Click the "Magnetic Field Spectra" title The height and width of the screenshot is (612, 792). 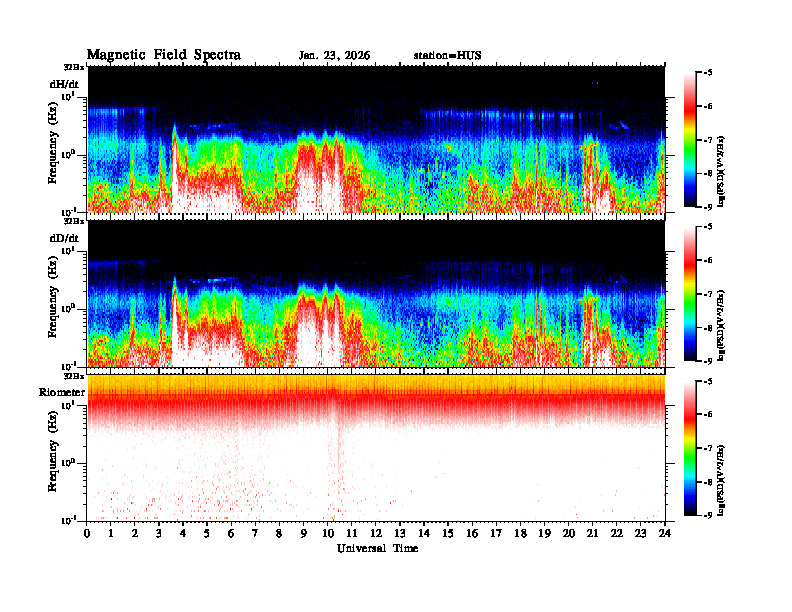click(x=164, y=55)
